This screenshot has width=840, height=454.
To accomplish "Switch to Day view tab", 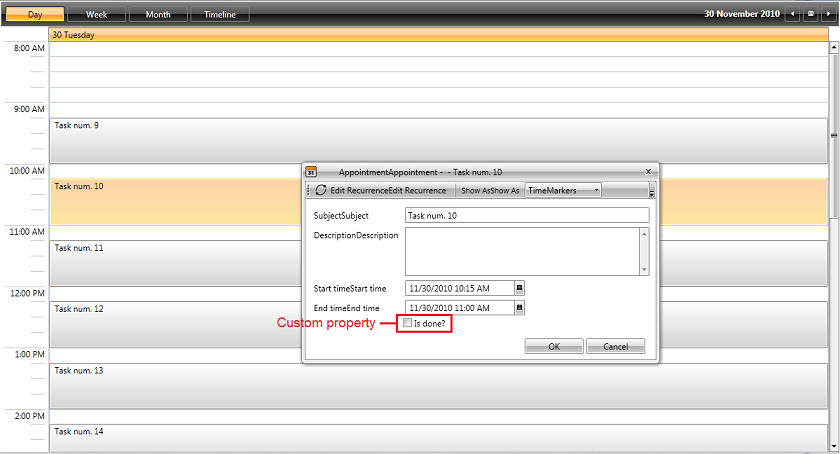I will click(x=35, y=14).
